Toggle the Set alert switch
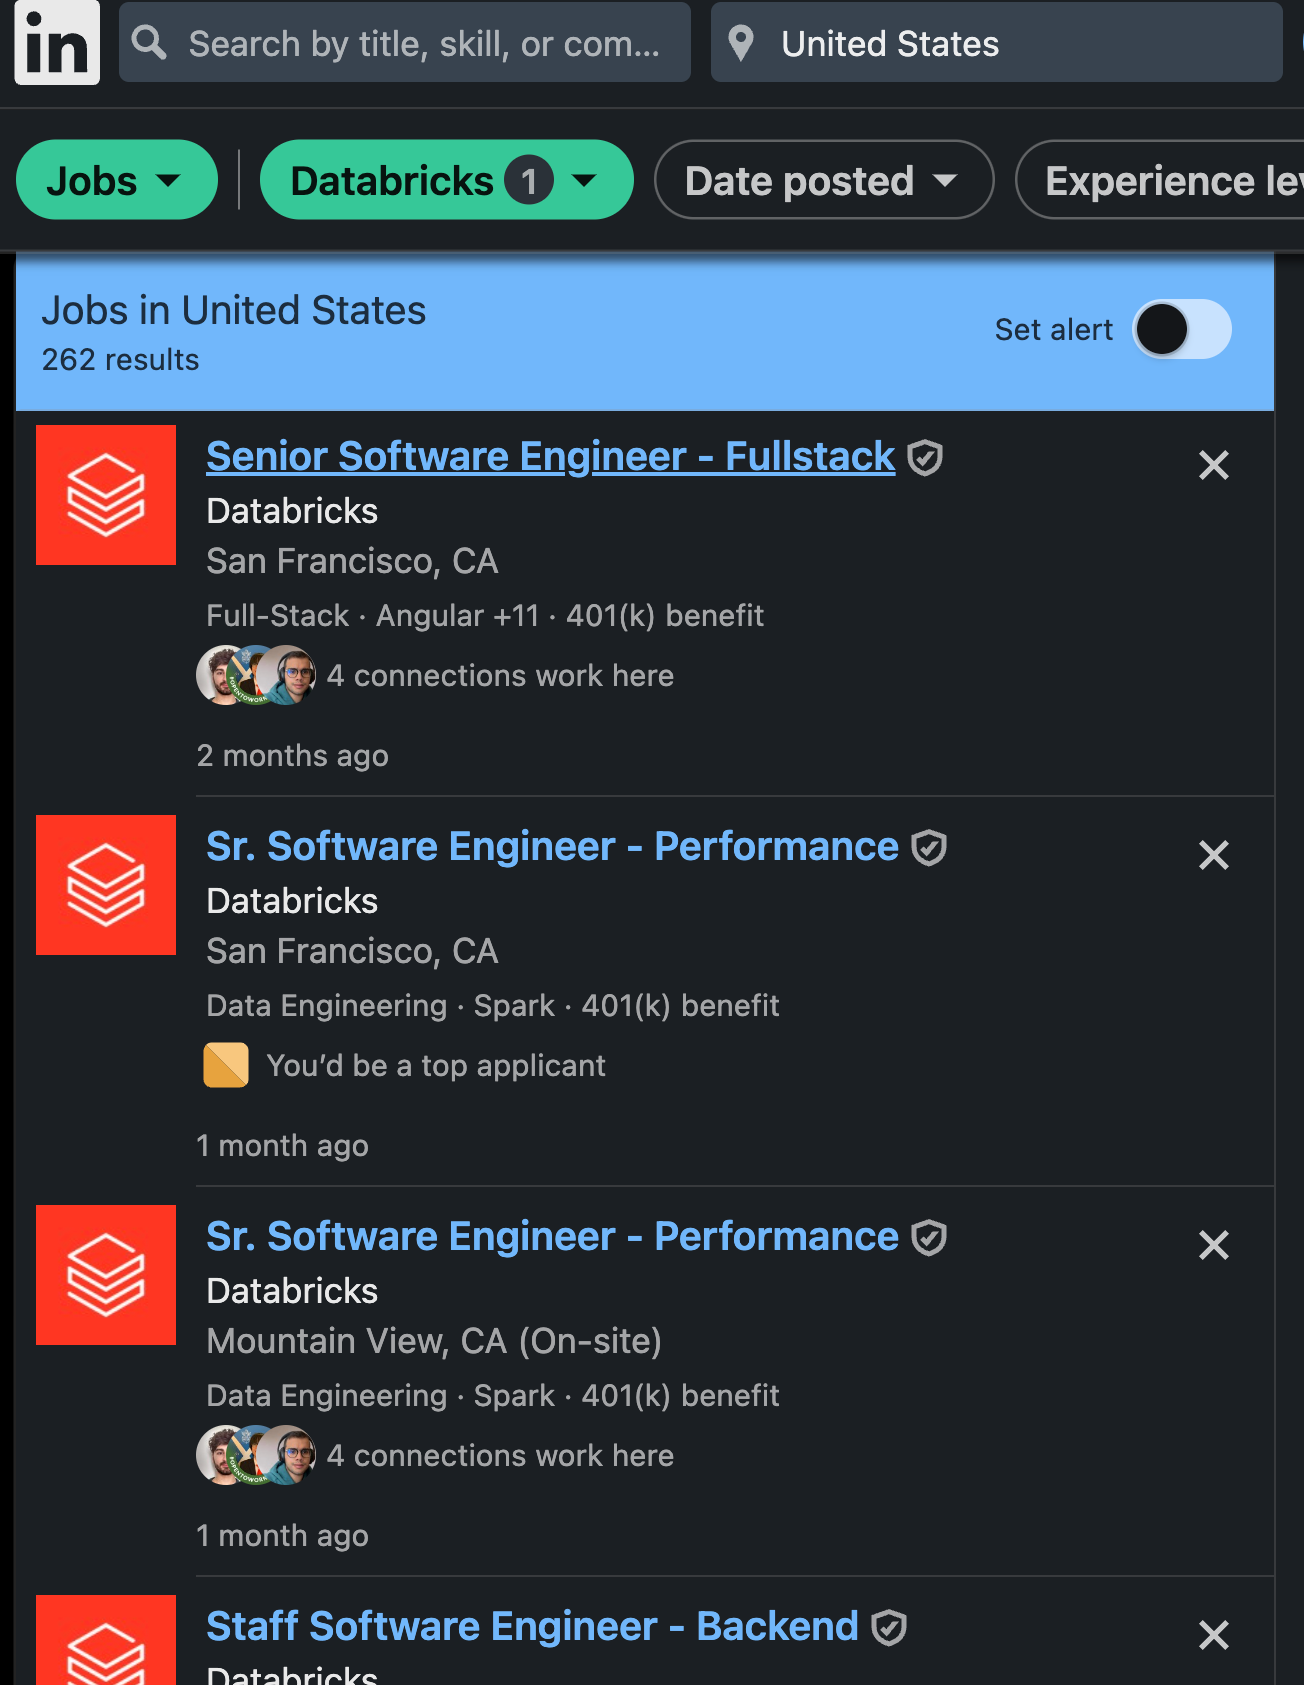The height and width of the screenshot is (1685, 1304). 1181,329
